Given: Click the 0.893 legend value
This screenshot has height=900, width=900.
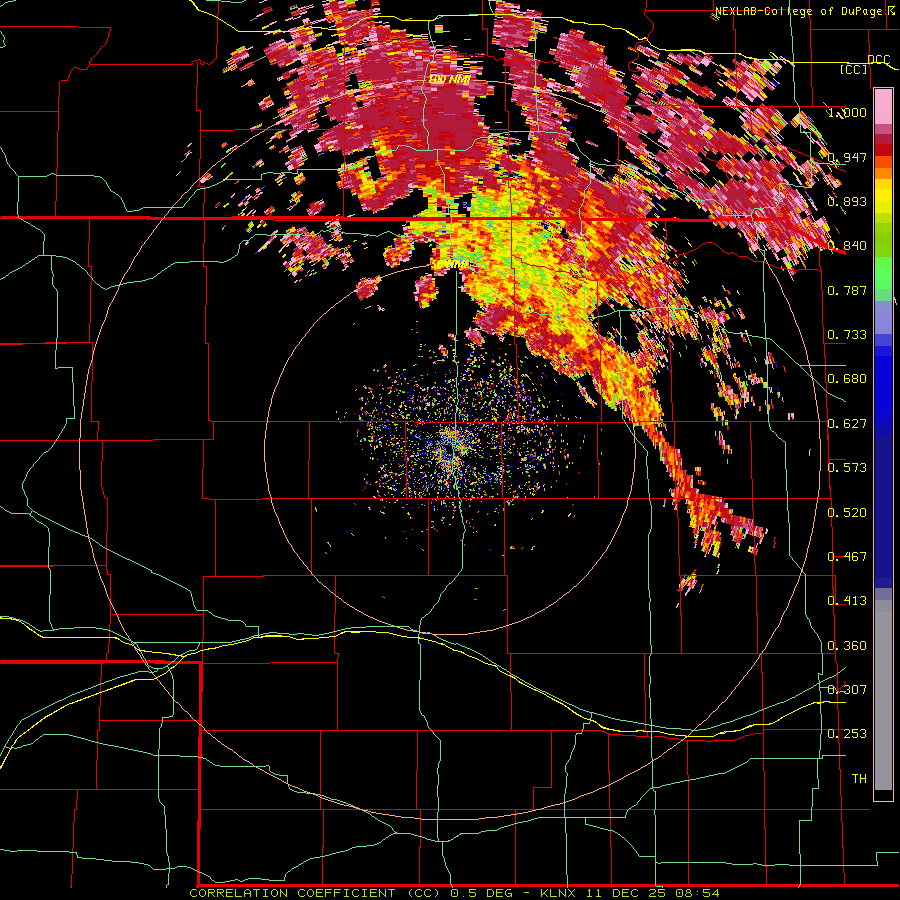Looking at the screenshot, I should pos(847,201).
